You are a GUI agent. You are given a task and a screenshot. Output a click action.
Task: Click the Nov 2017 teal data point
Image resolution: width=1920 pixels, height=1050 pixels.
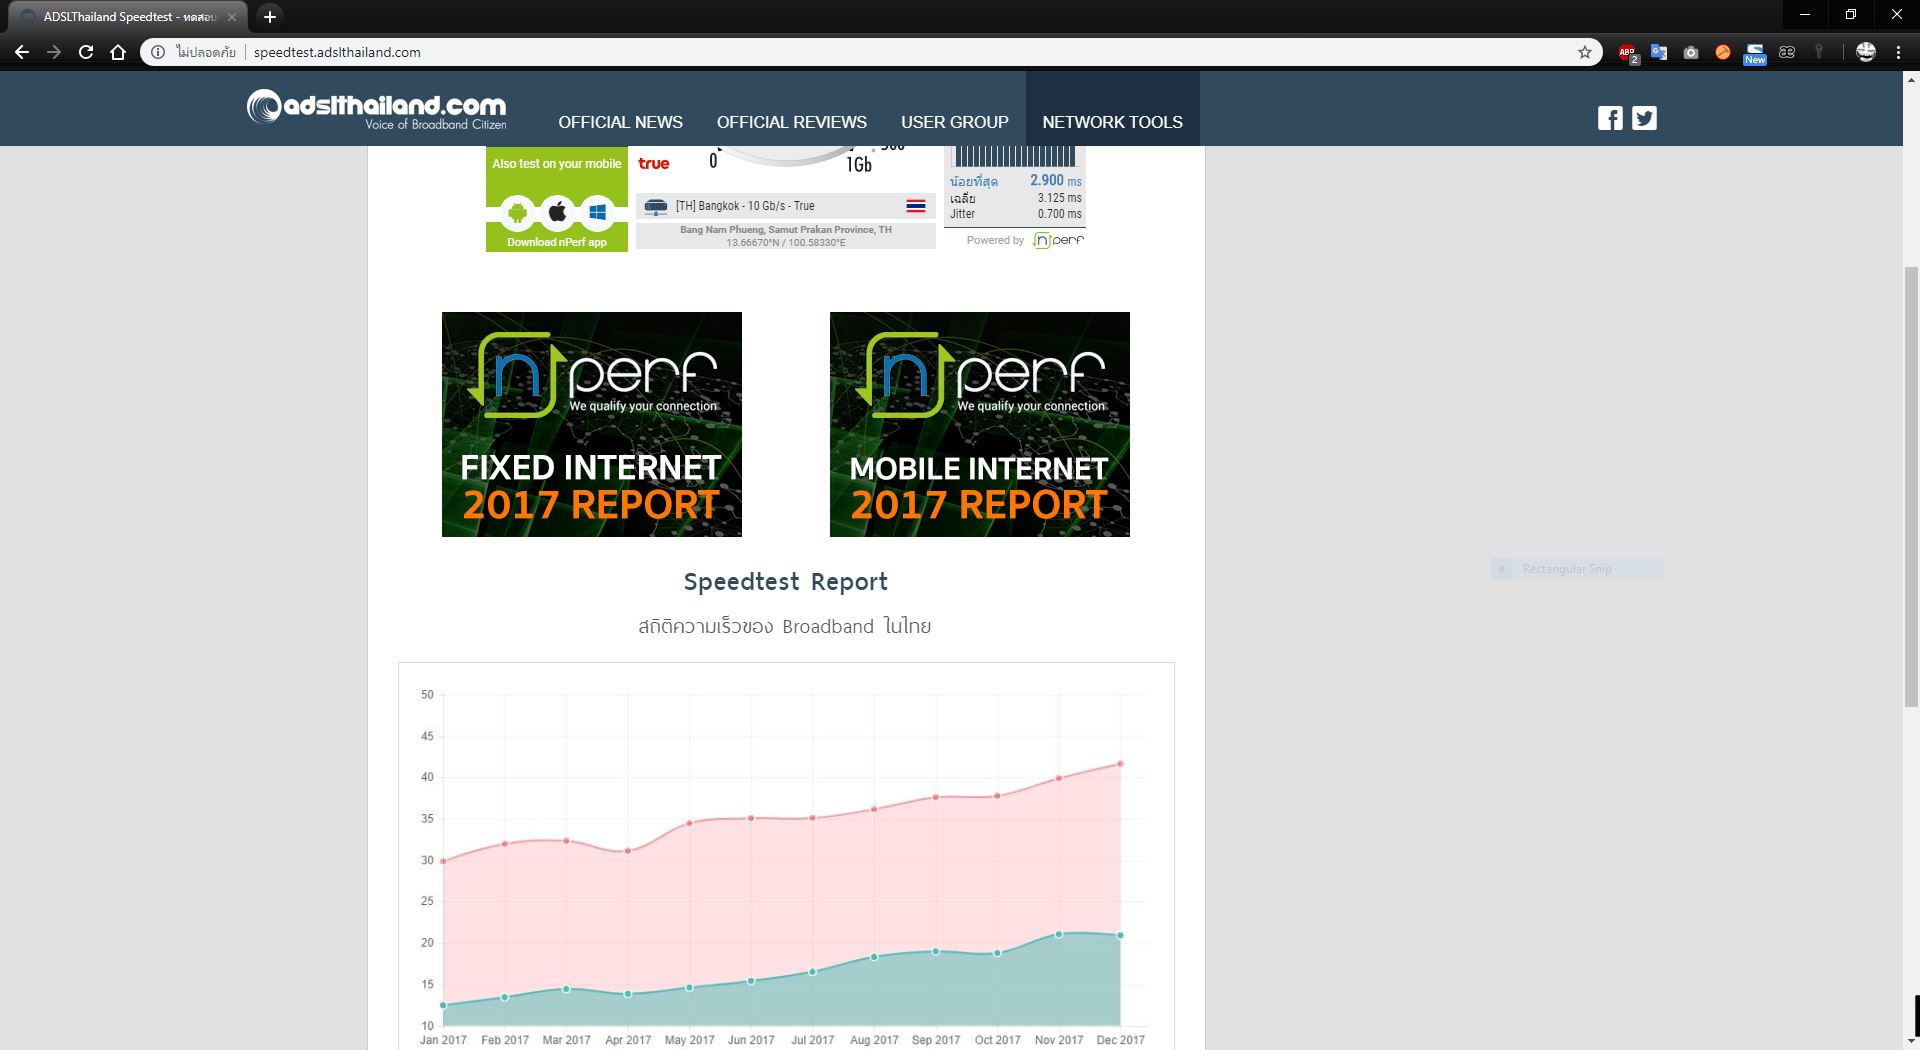click(1059, 934)
